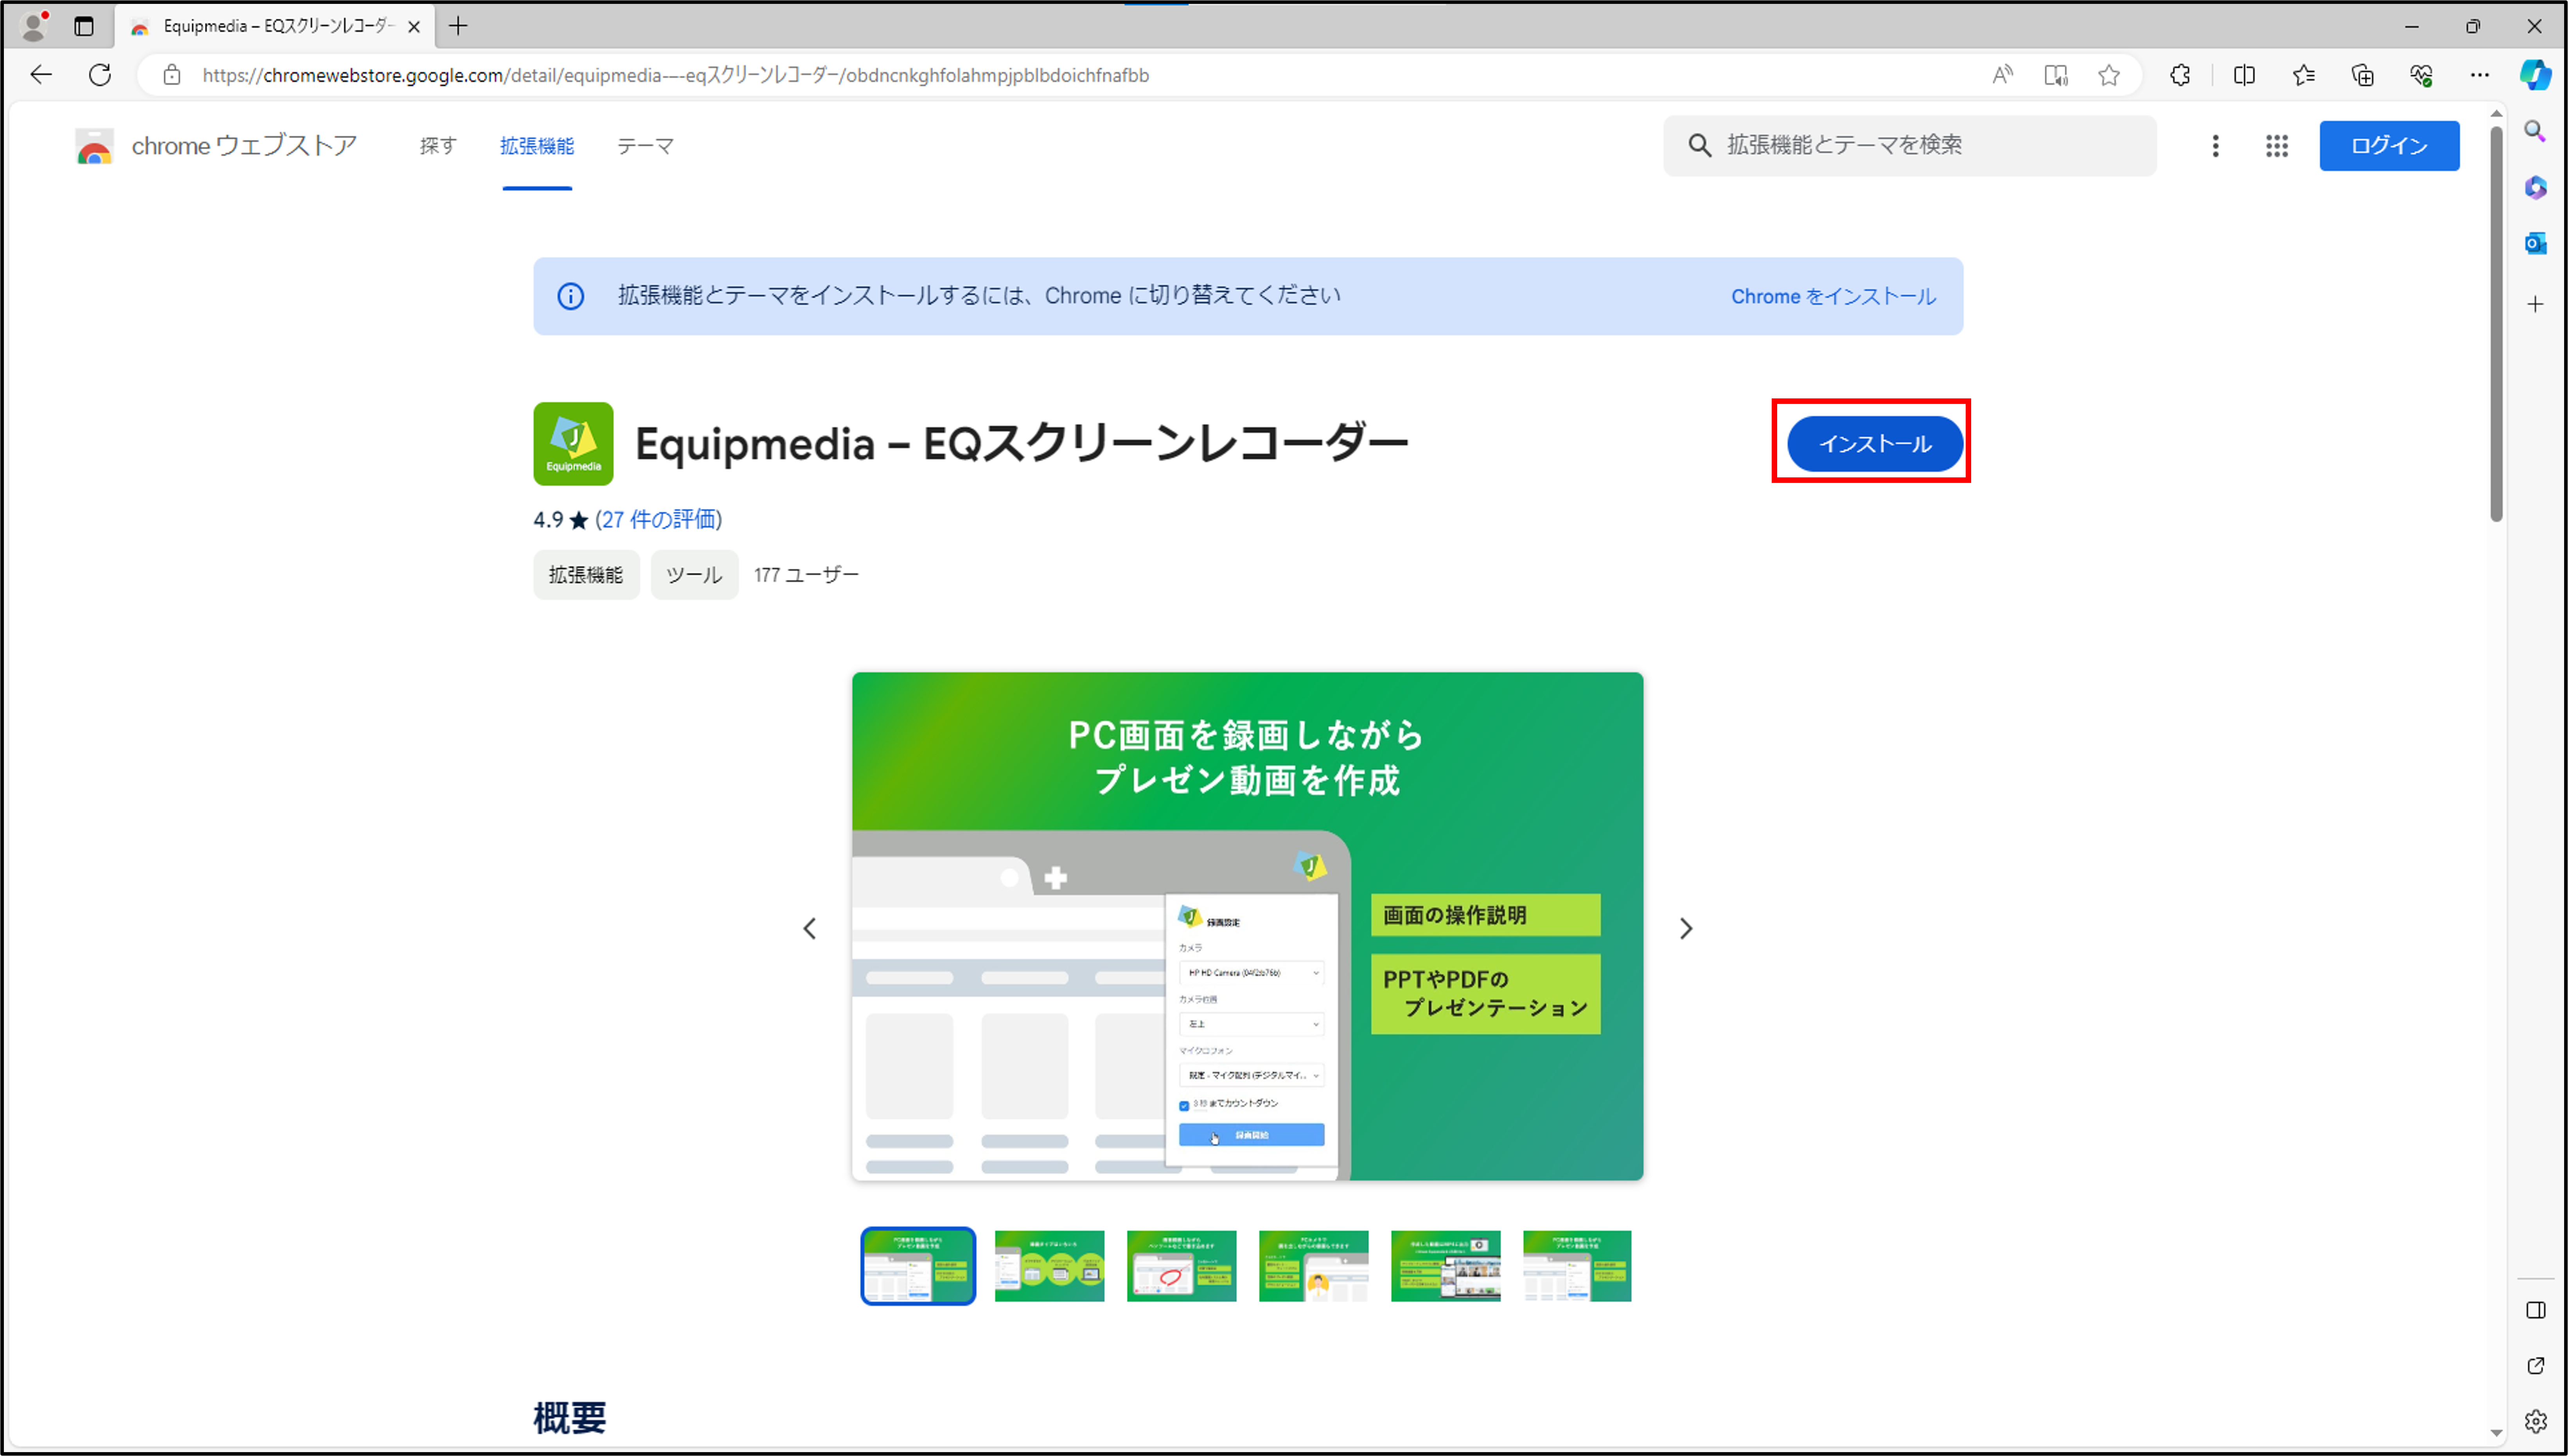The image size is (2568, 1456).
Task: Open Outlook in the sidebar
Action: [2535, 243]
